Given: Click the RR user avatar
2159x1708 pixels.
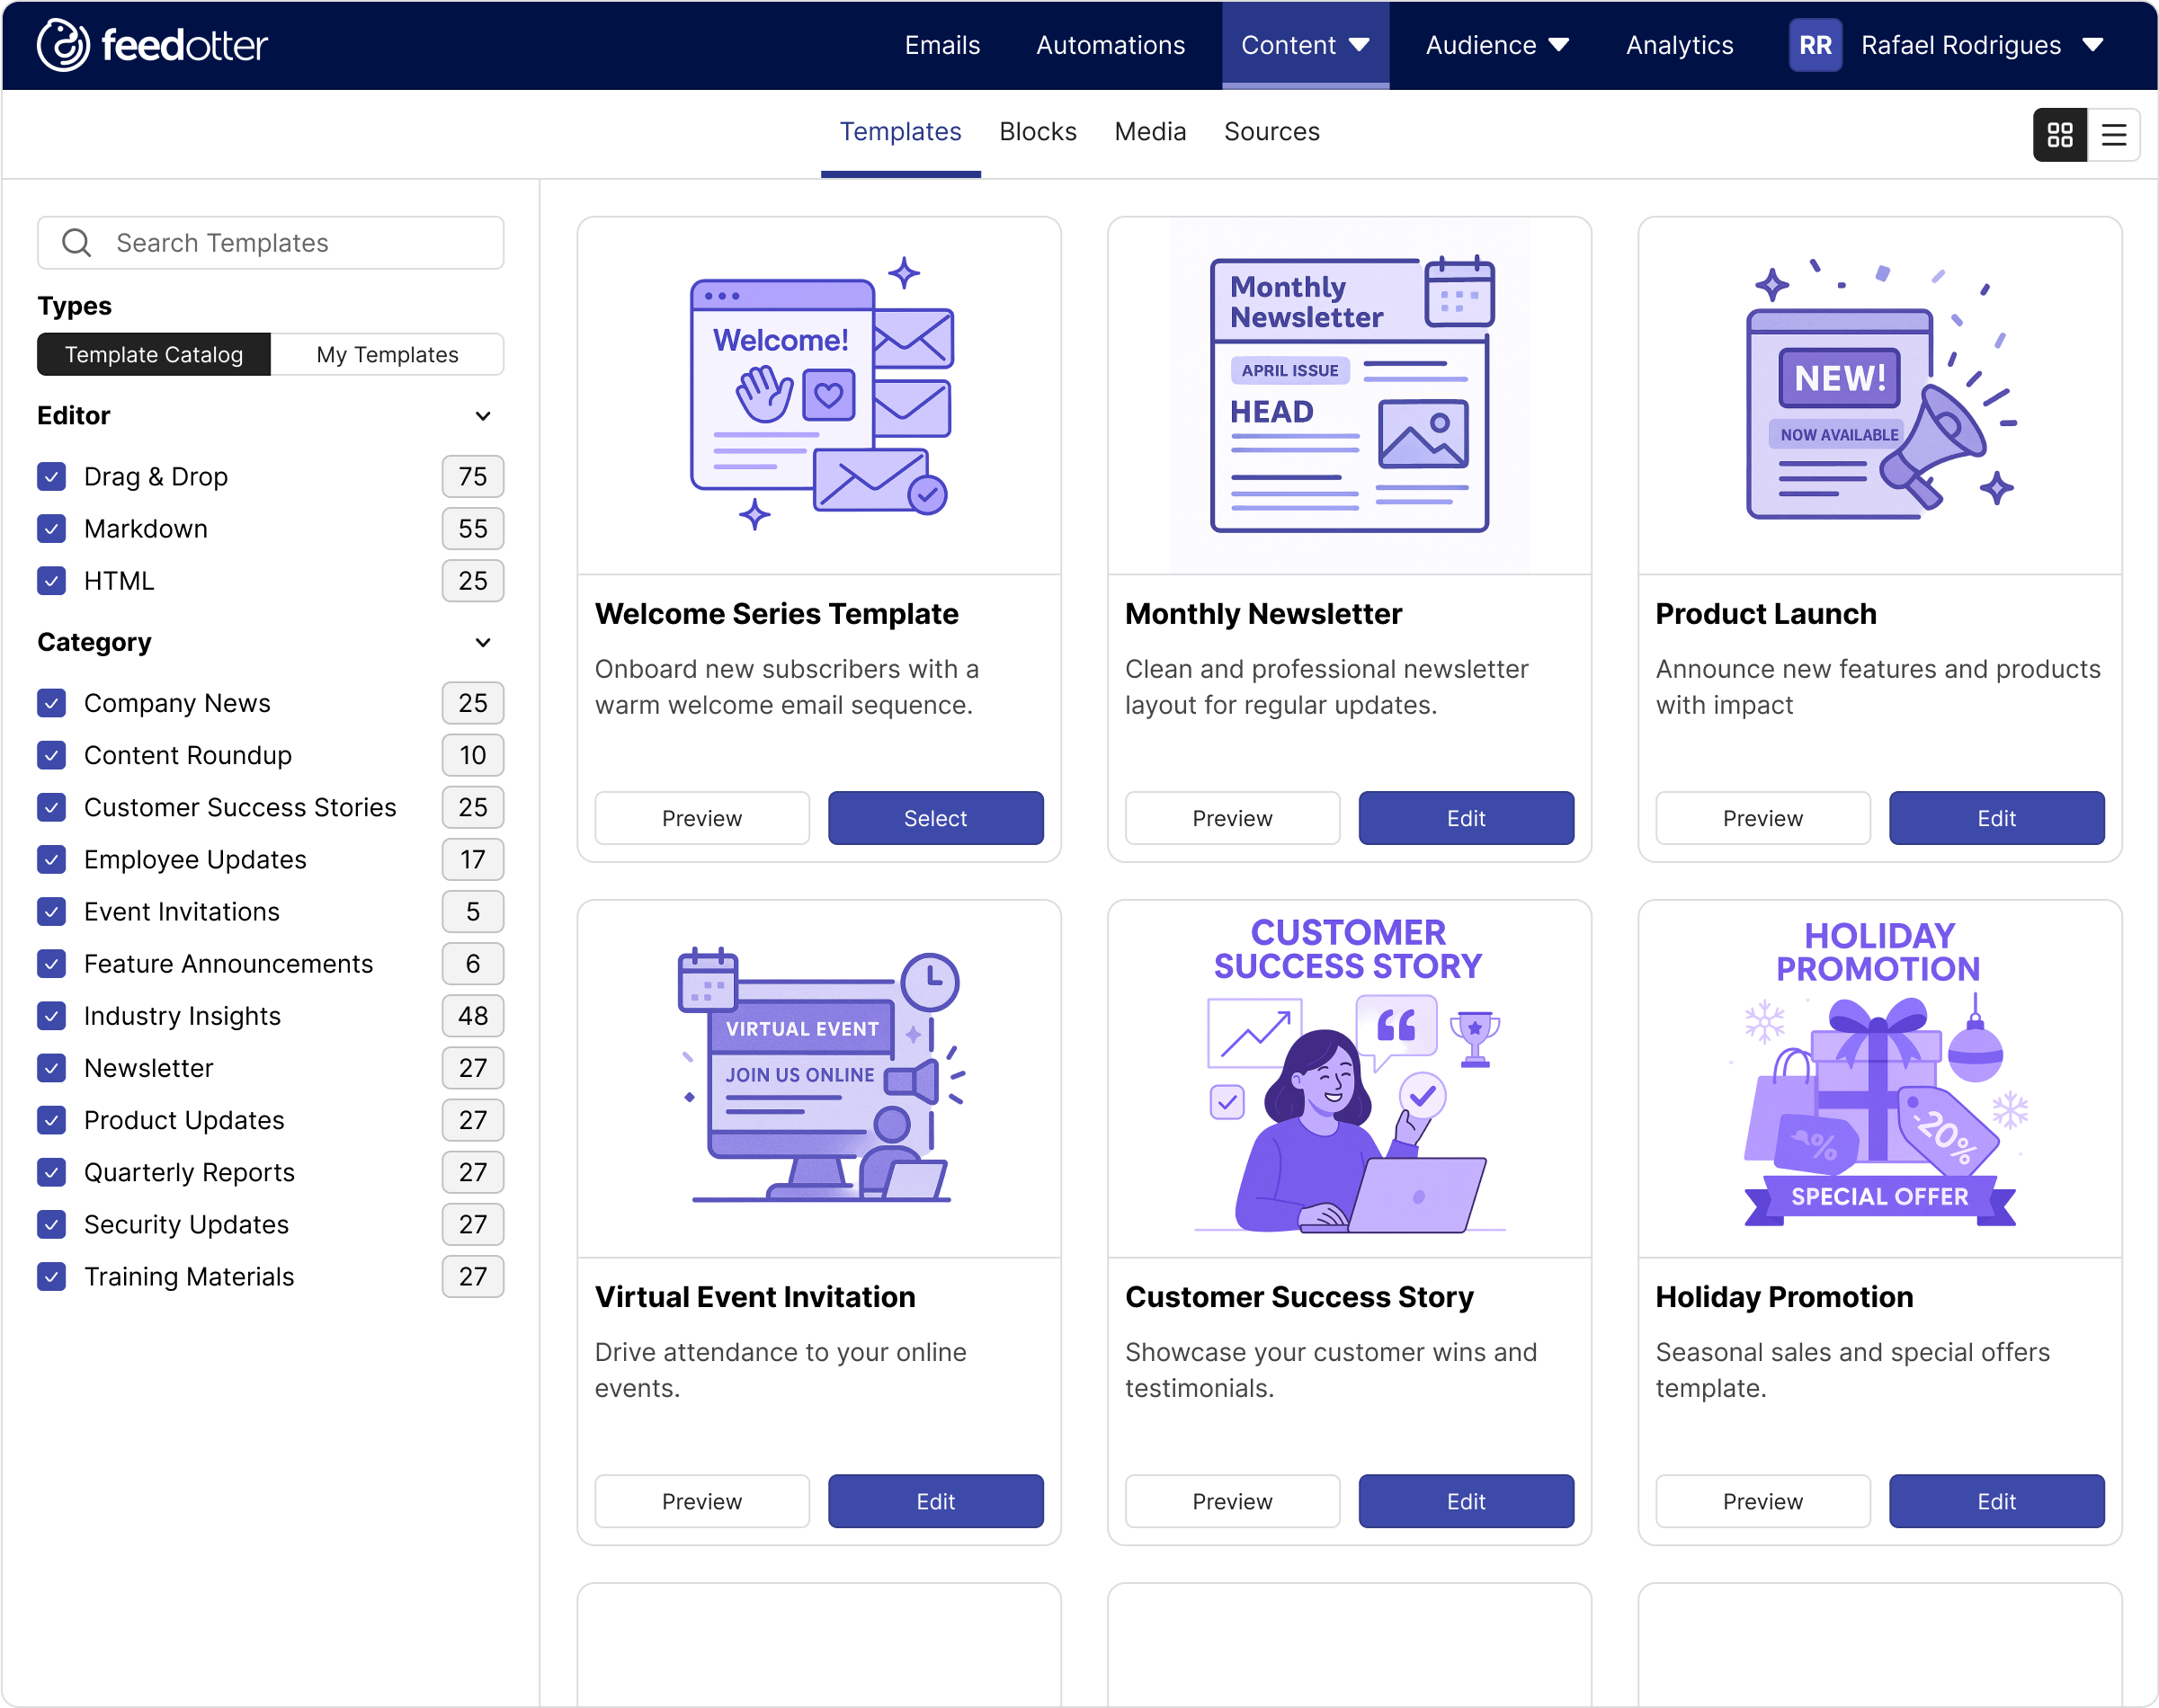Looking at the screenshot, I should [x=1815, y=45].
